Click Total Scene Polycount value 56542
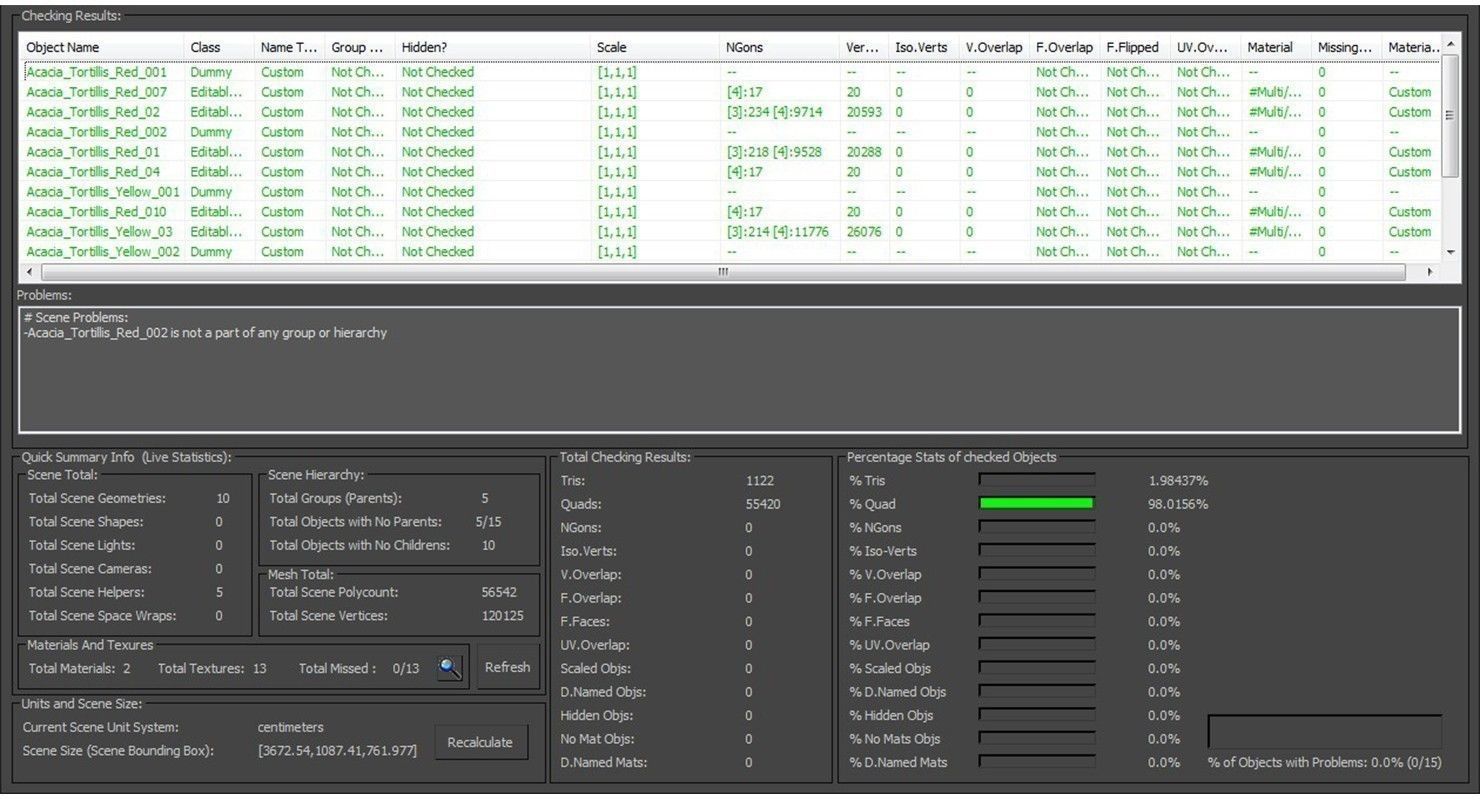The image size is (1480, 800). (499, 592)
